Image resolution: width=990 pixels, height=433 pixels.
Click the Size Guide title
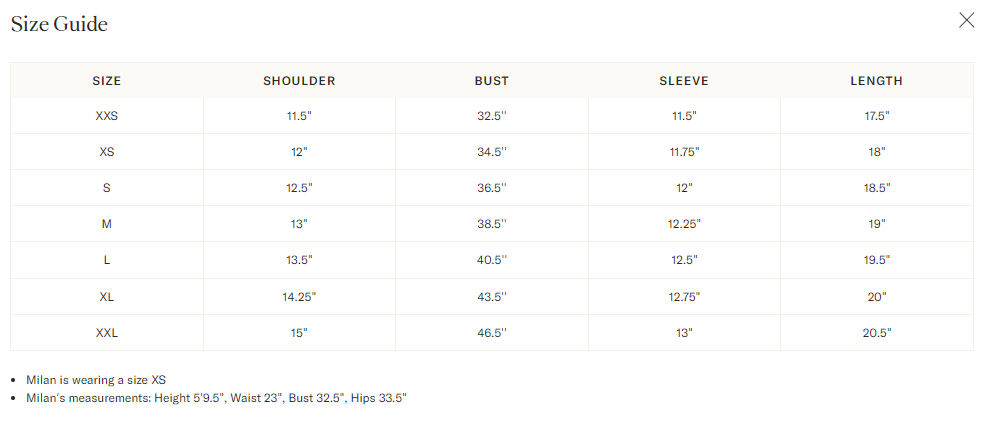pyautogui.click(x=59, y=24)
